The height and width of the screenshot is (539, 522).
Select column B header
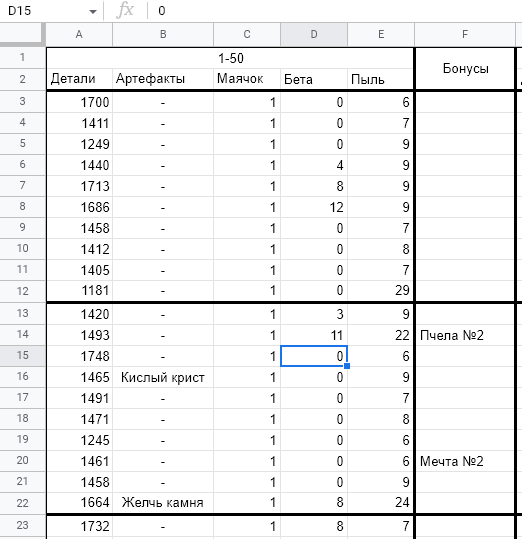pyautogui.click(x=163, y=34)
